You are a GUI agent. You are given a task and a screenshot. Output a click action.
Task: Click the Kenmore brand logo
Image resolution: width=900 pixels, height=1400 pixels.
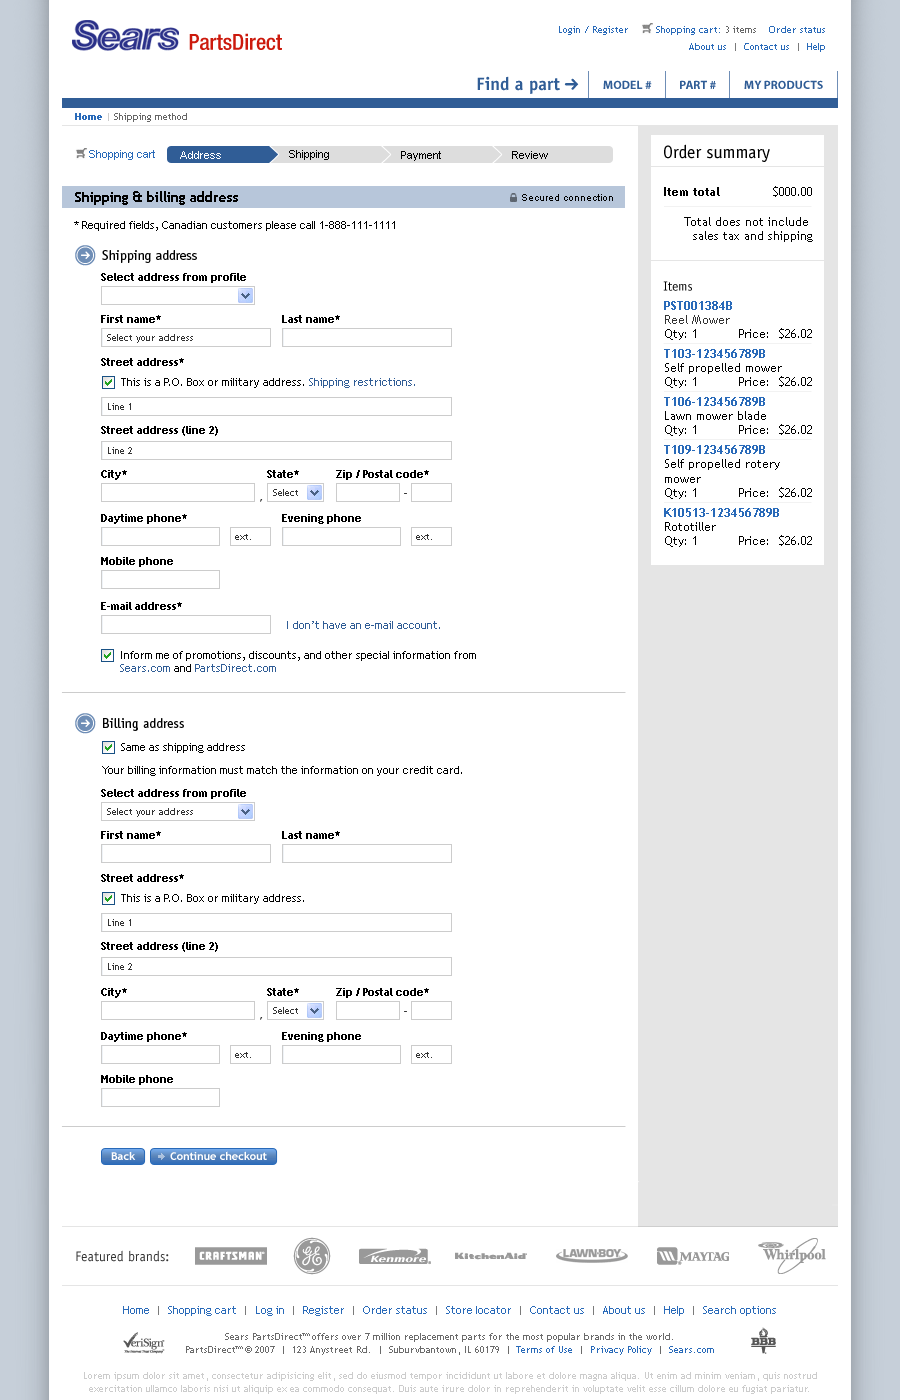pos(395,1257)
